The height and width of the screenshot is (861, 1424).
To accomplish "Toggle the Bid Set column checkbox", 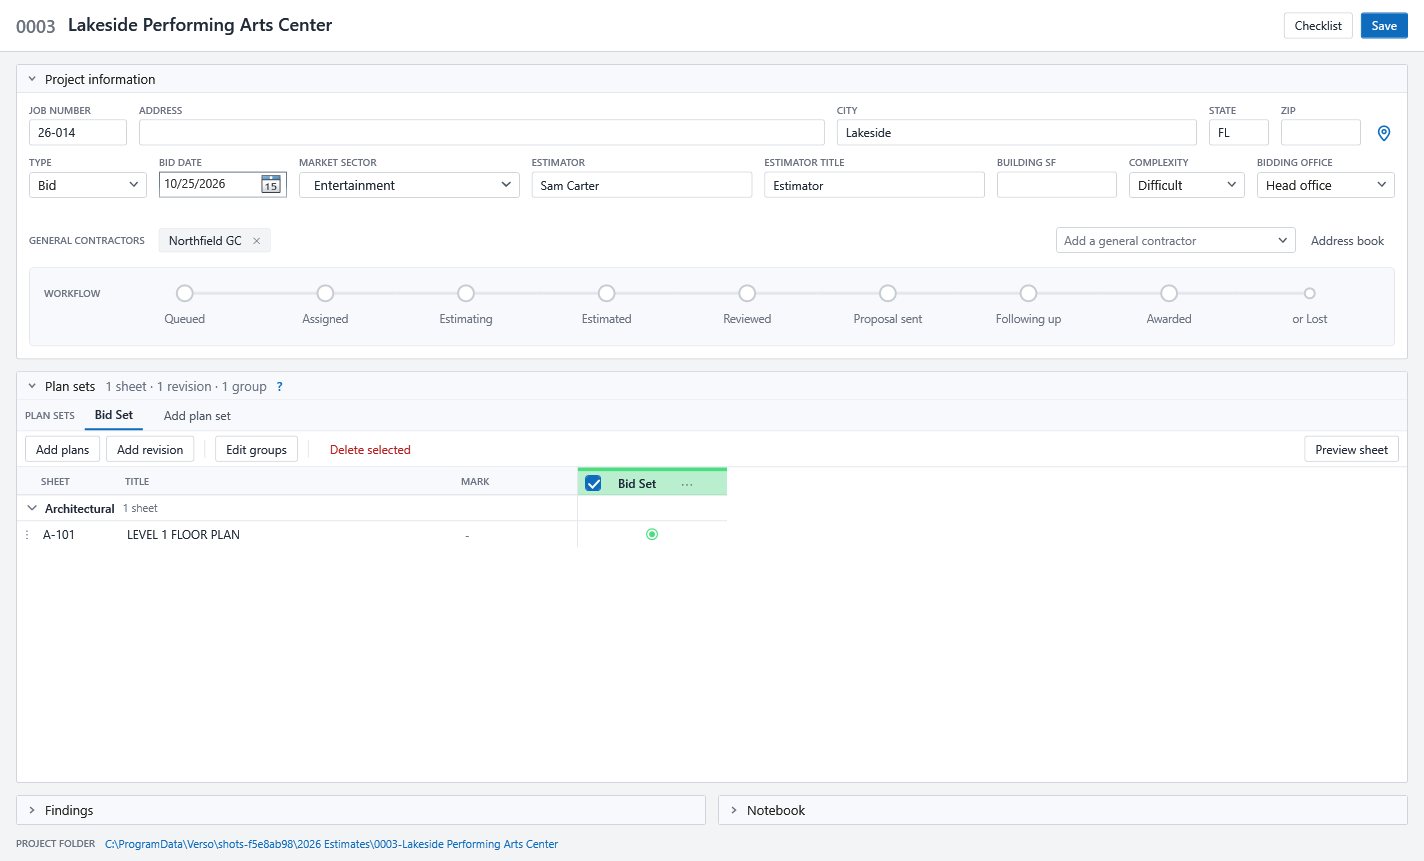I will coord(593,484).
